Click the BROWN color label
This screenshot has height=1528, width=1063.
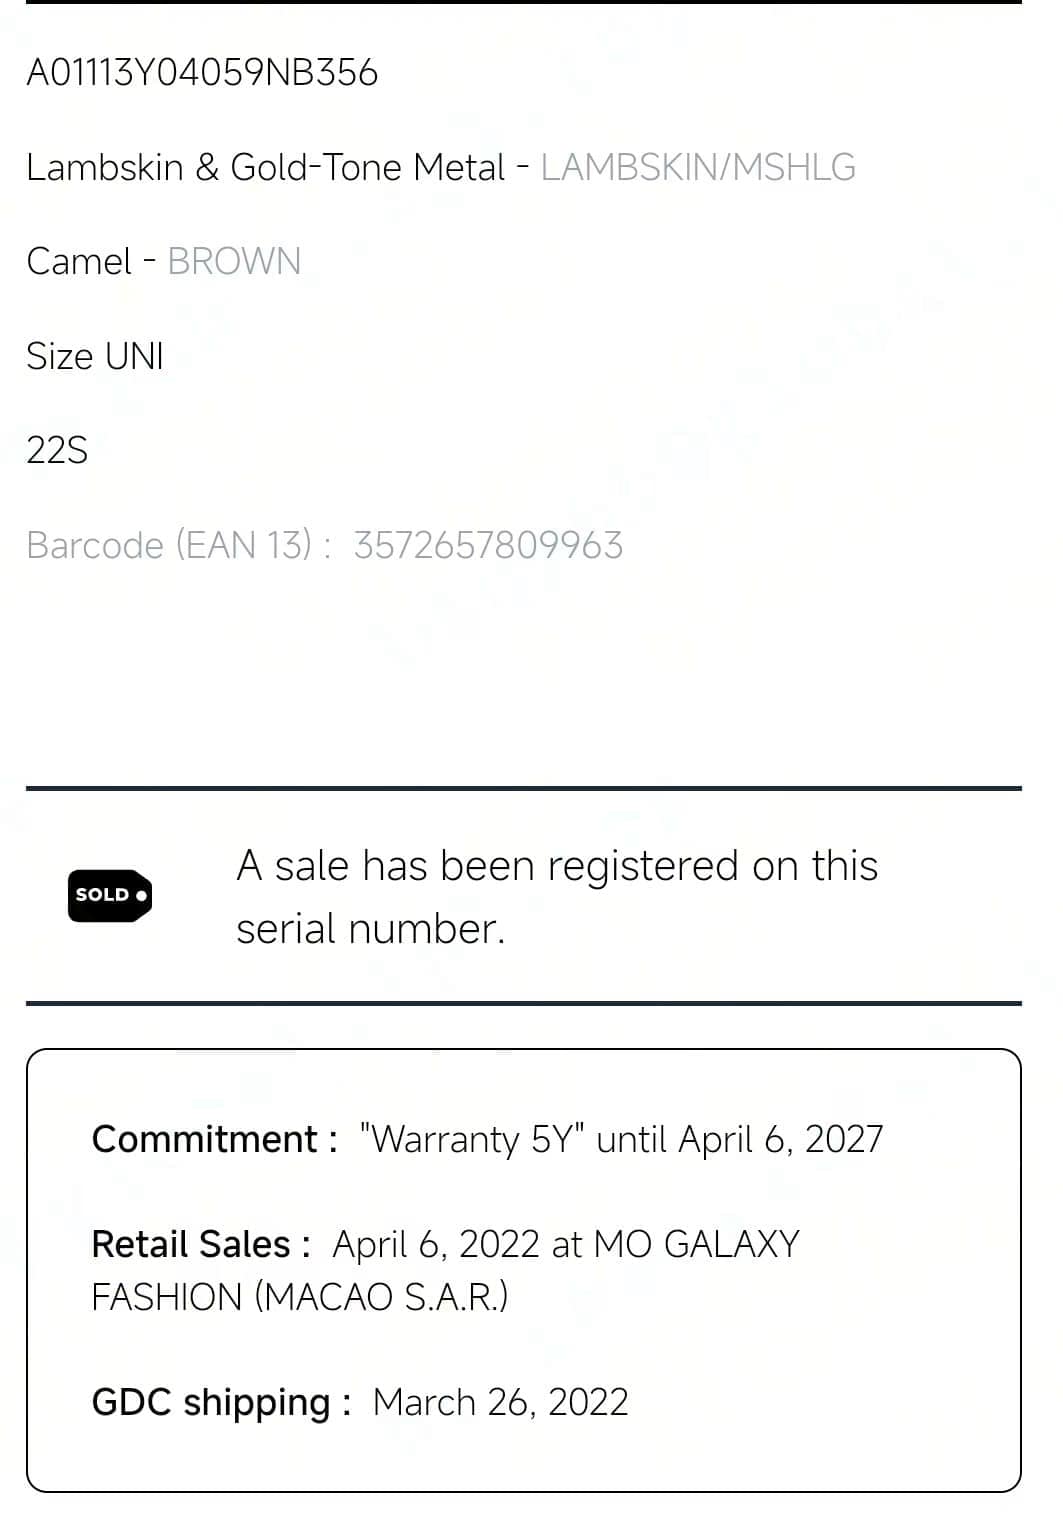[234, 261]
